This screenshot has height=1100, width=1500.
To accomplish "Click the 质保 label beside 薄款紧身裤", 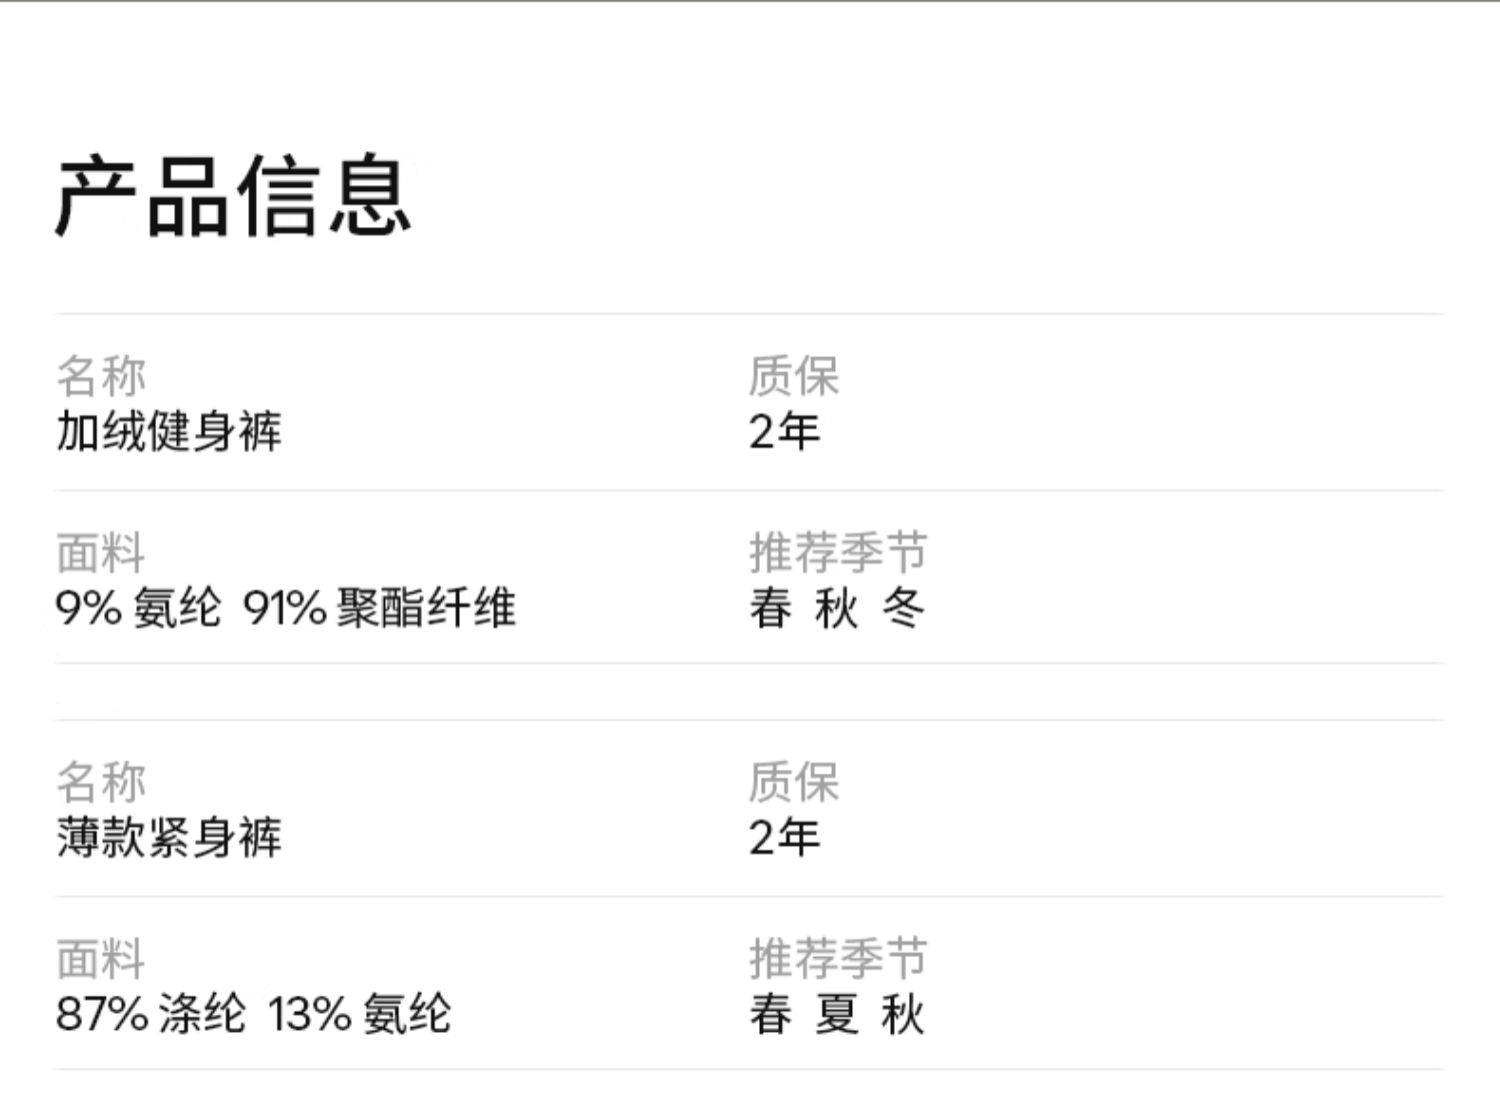I will (794, 782).
